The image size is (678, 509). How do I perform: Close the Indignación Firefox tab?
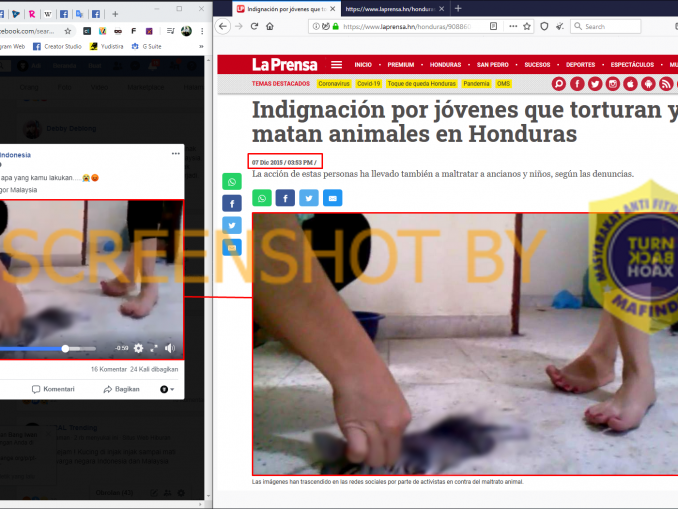pos(333,9)
